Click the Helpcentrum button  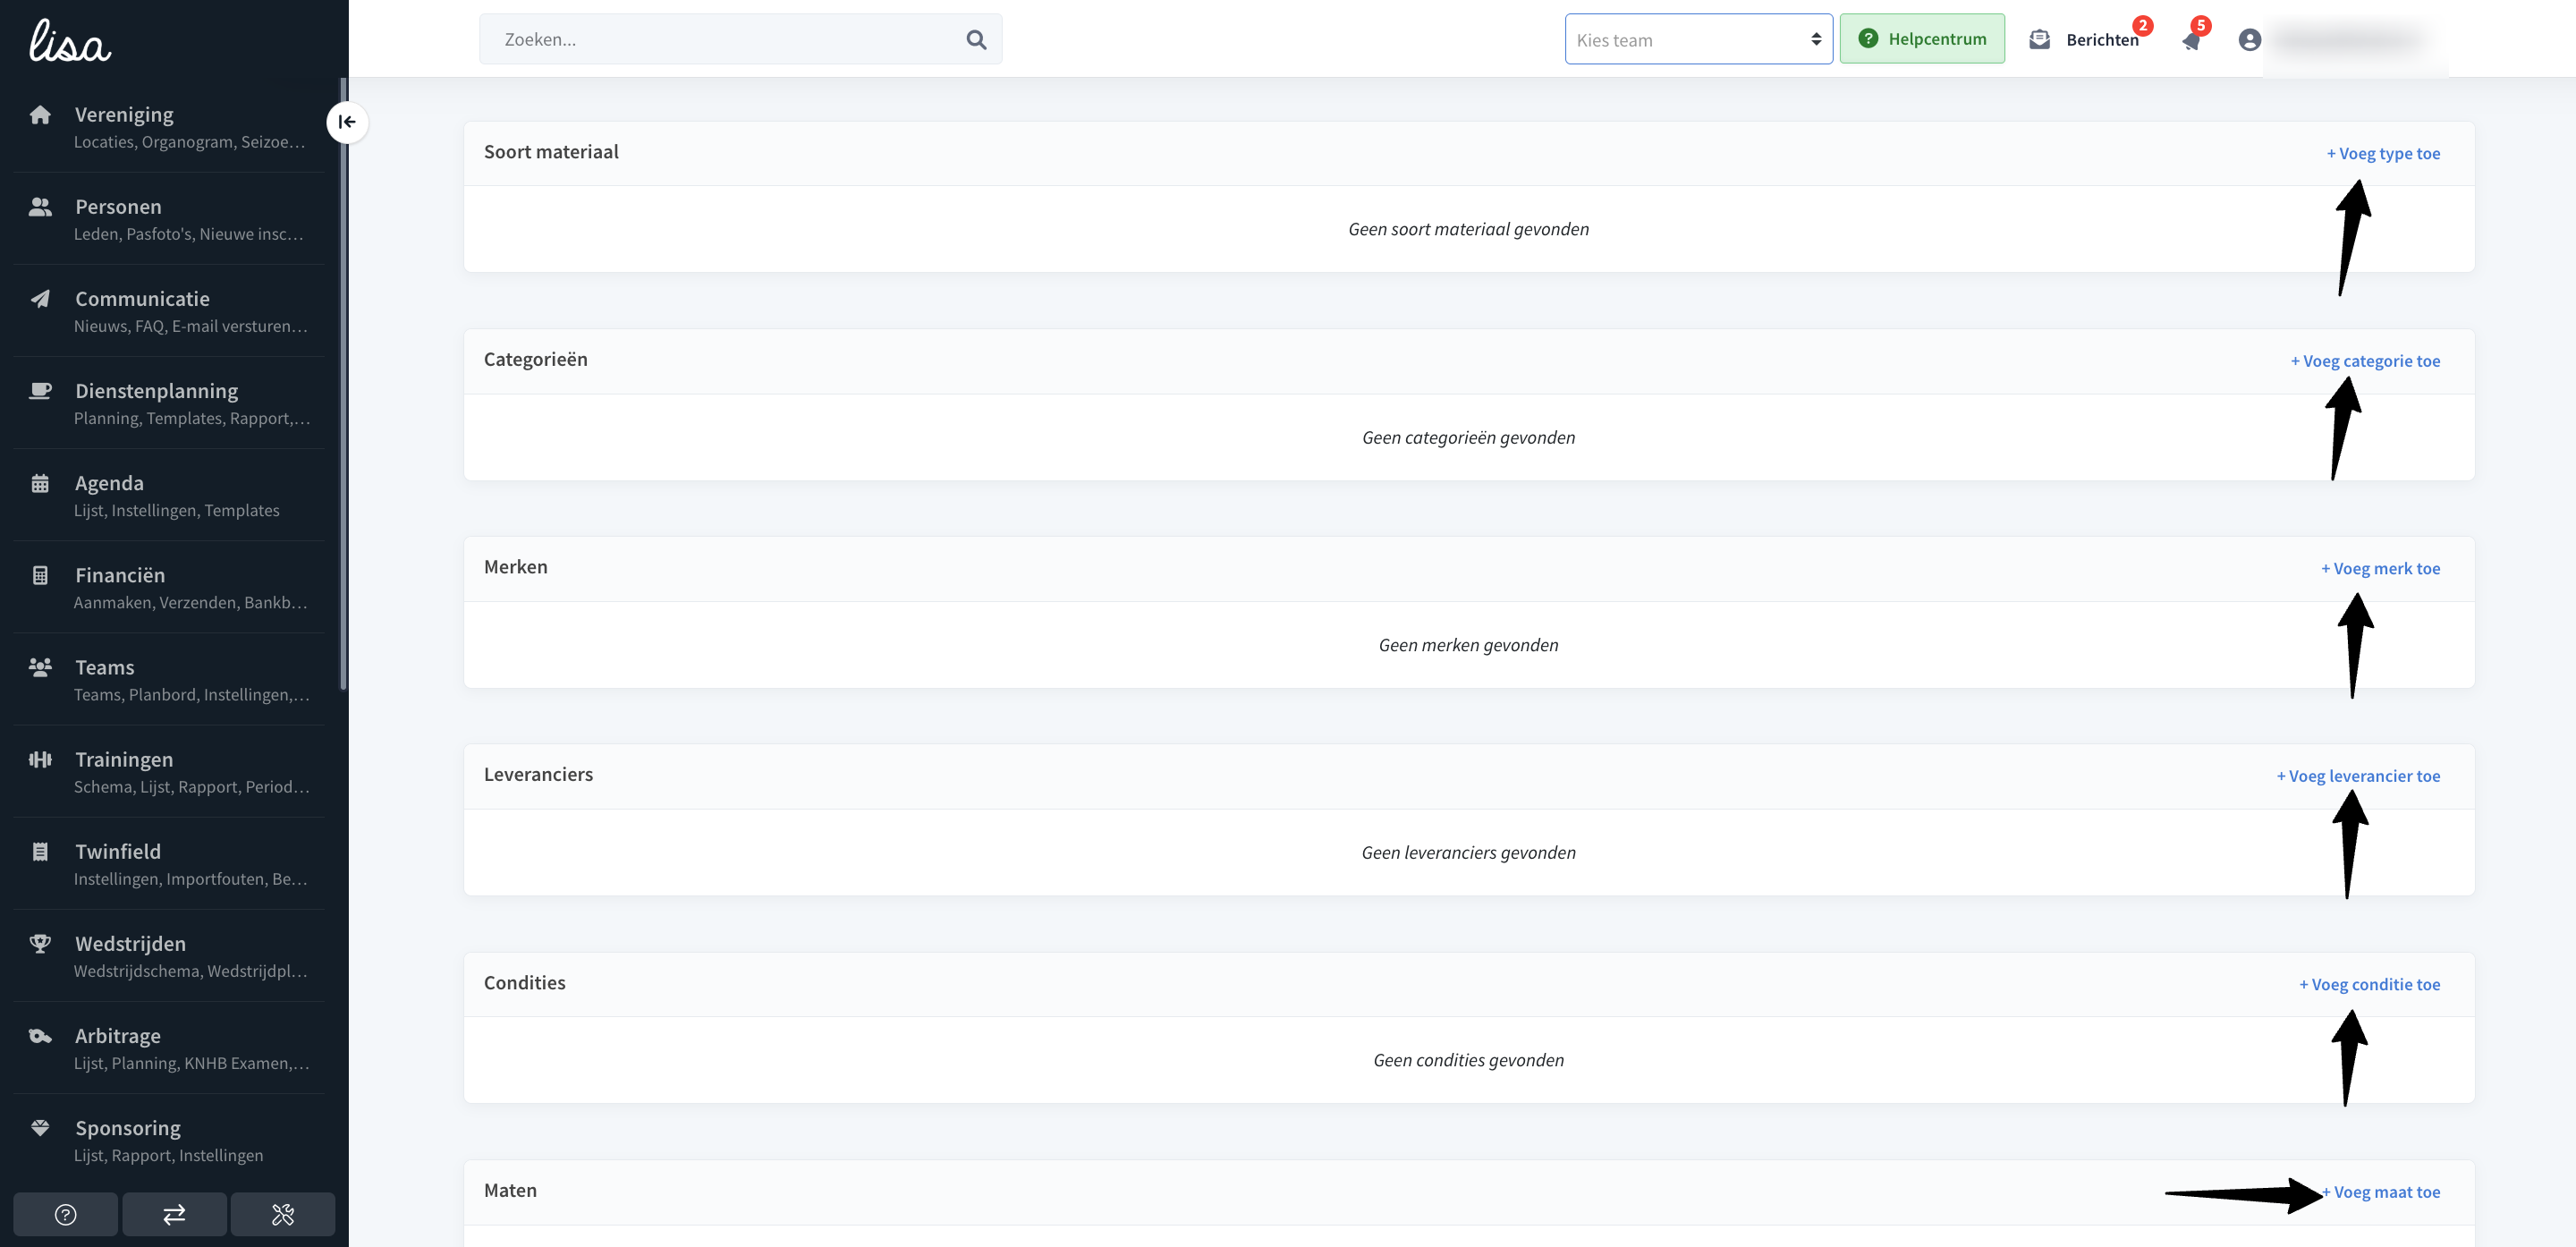click(x=1922, y=39)
